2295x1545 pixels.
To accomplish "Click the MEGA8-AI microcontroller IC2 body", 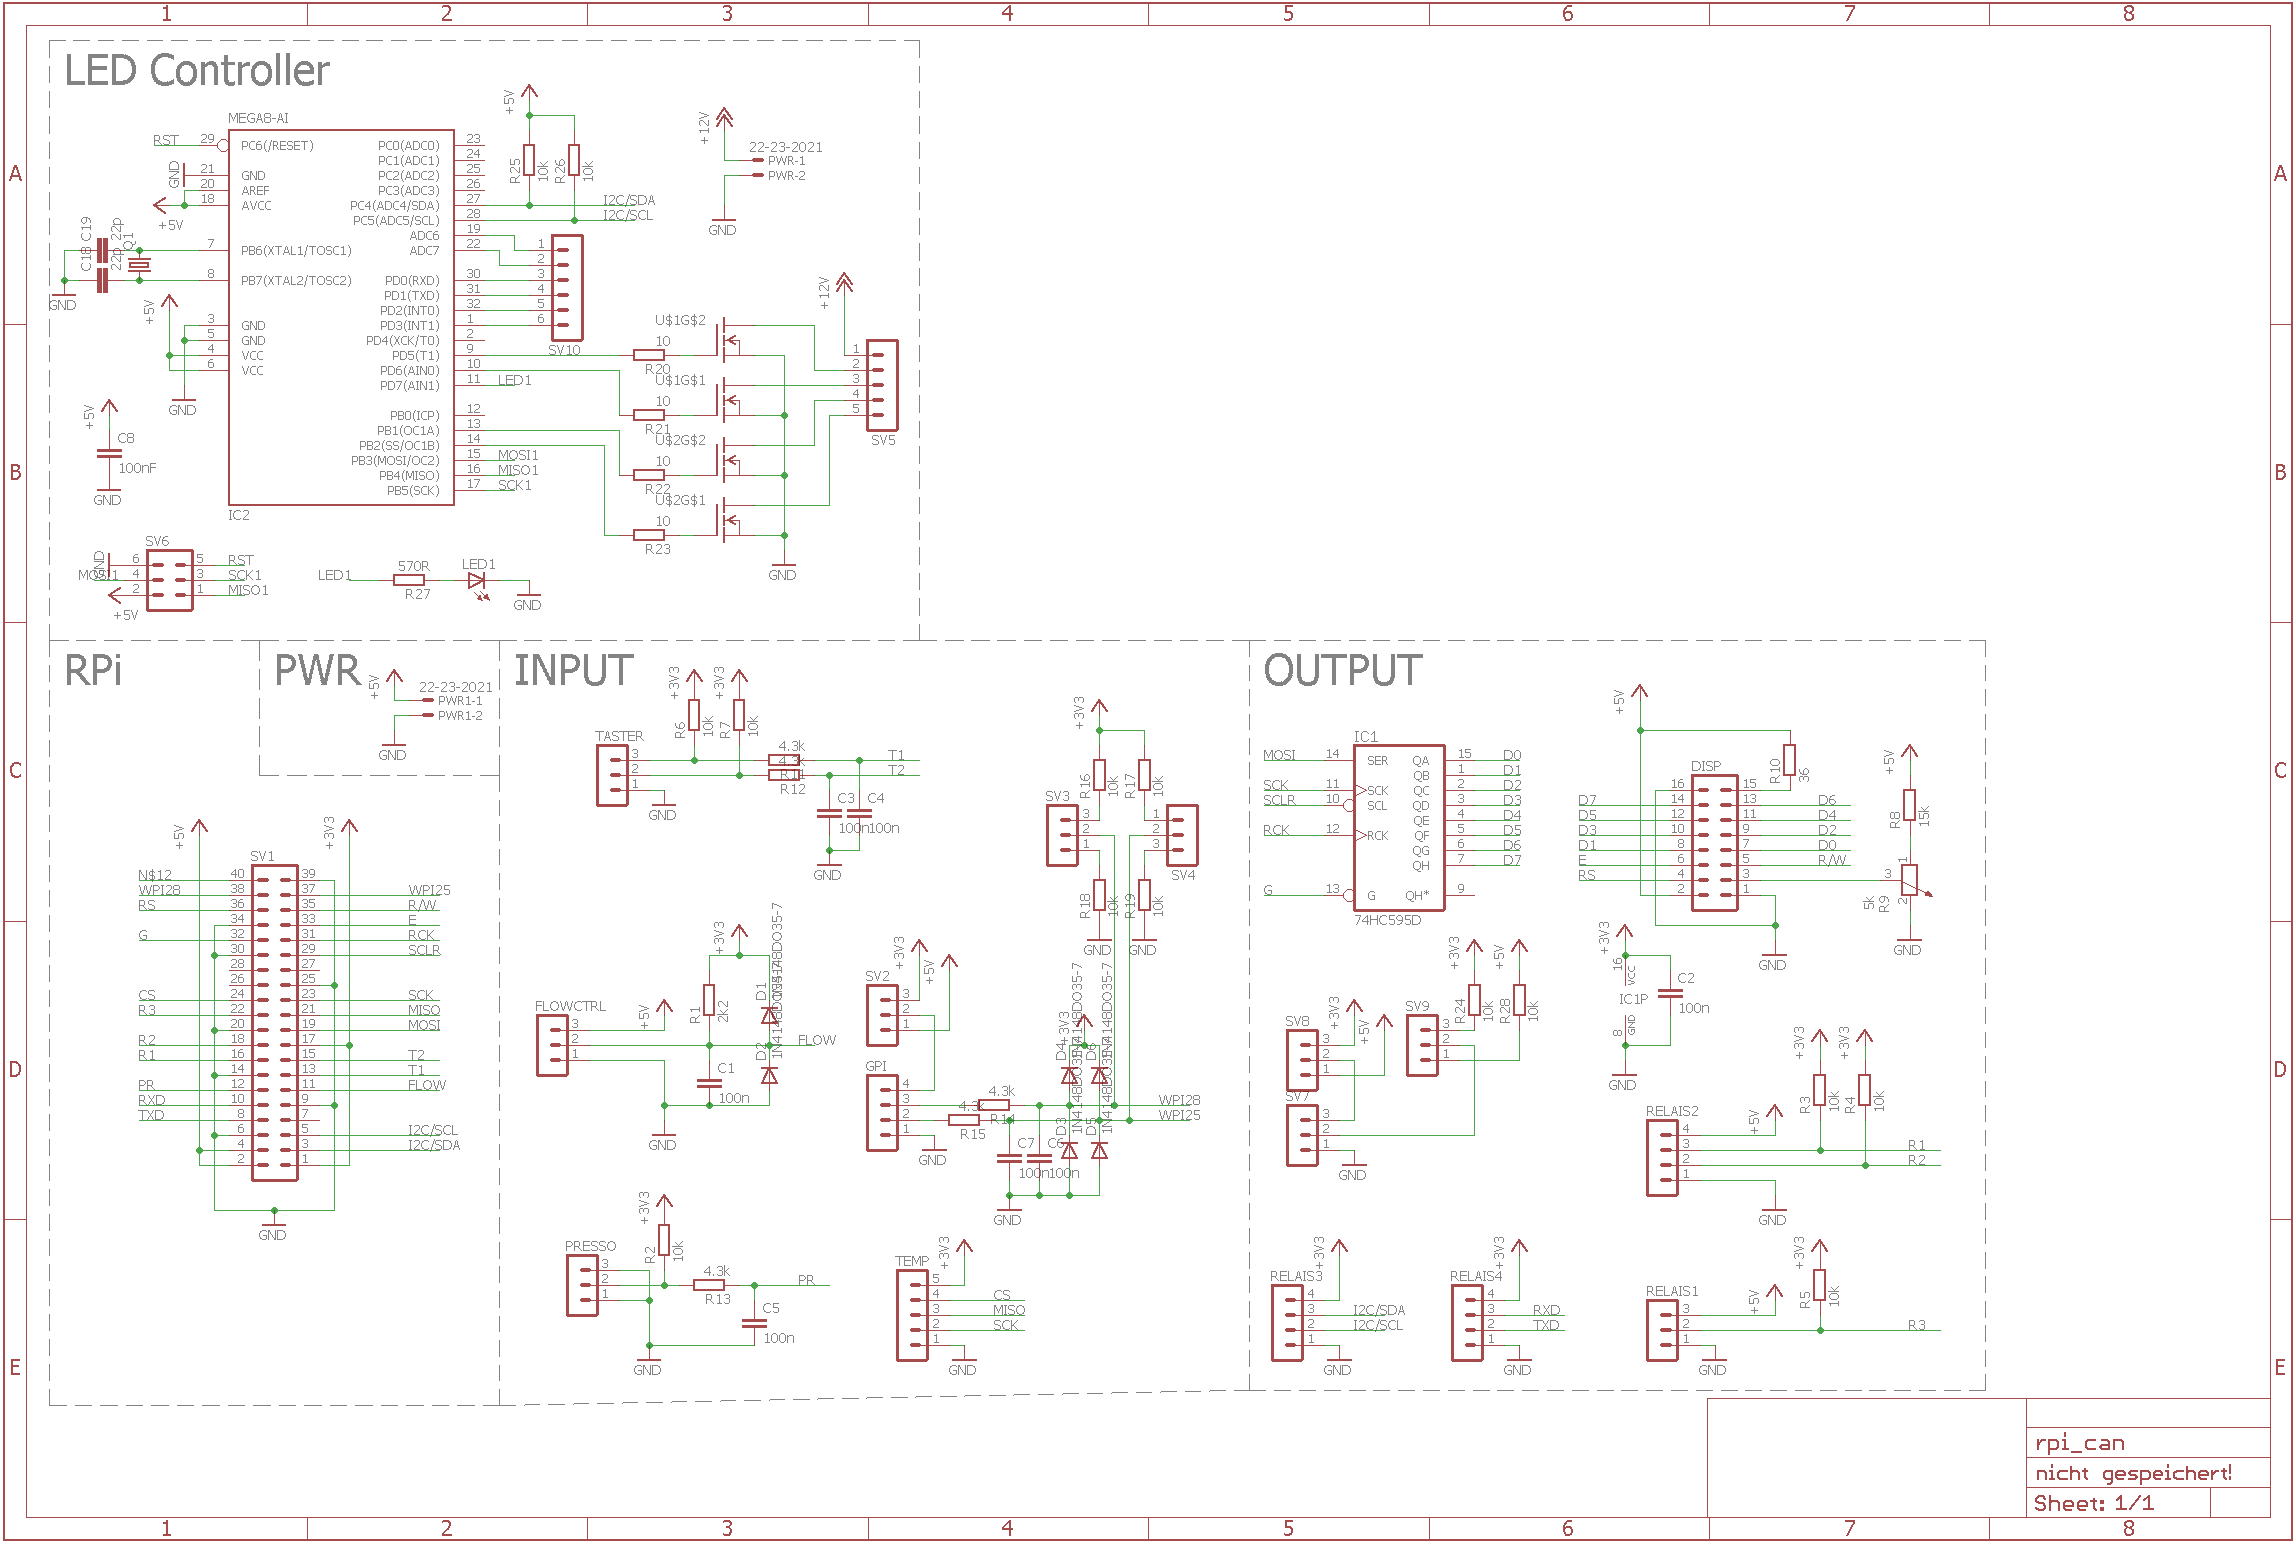I will 340,316.
